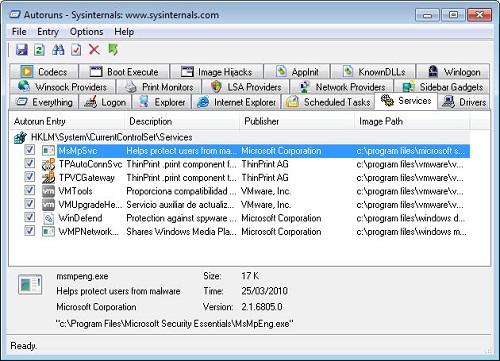Viewport: 500px width, 361px height.
Task: Open the File menu
Action: pyautogui.click(x=19, y=32)
